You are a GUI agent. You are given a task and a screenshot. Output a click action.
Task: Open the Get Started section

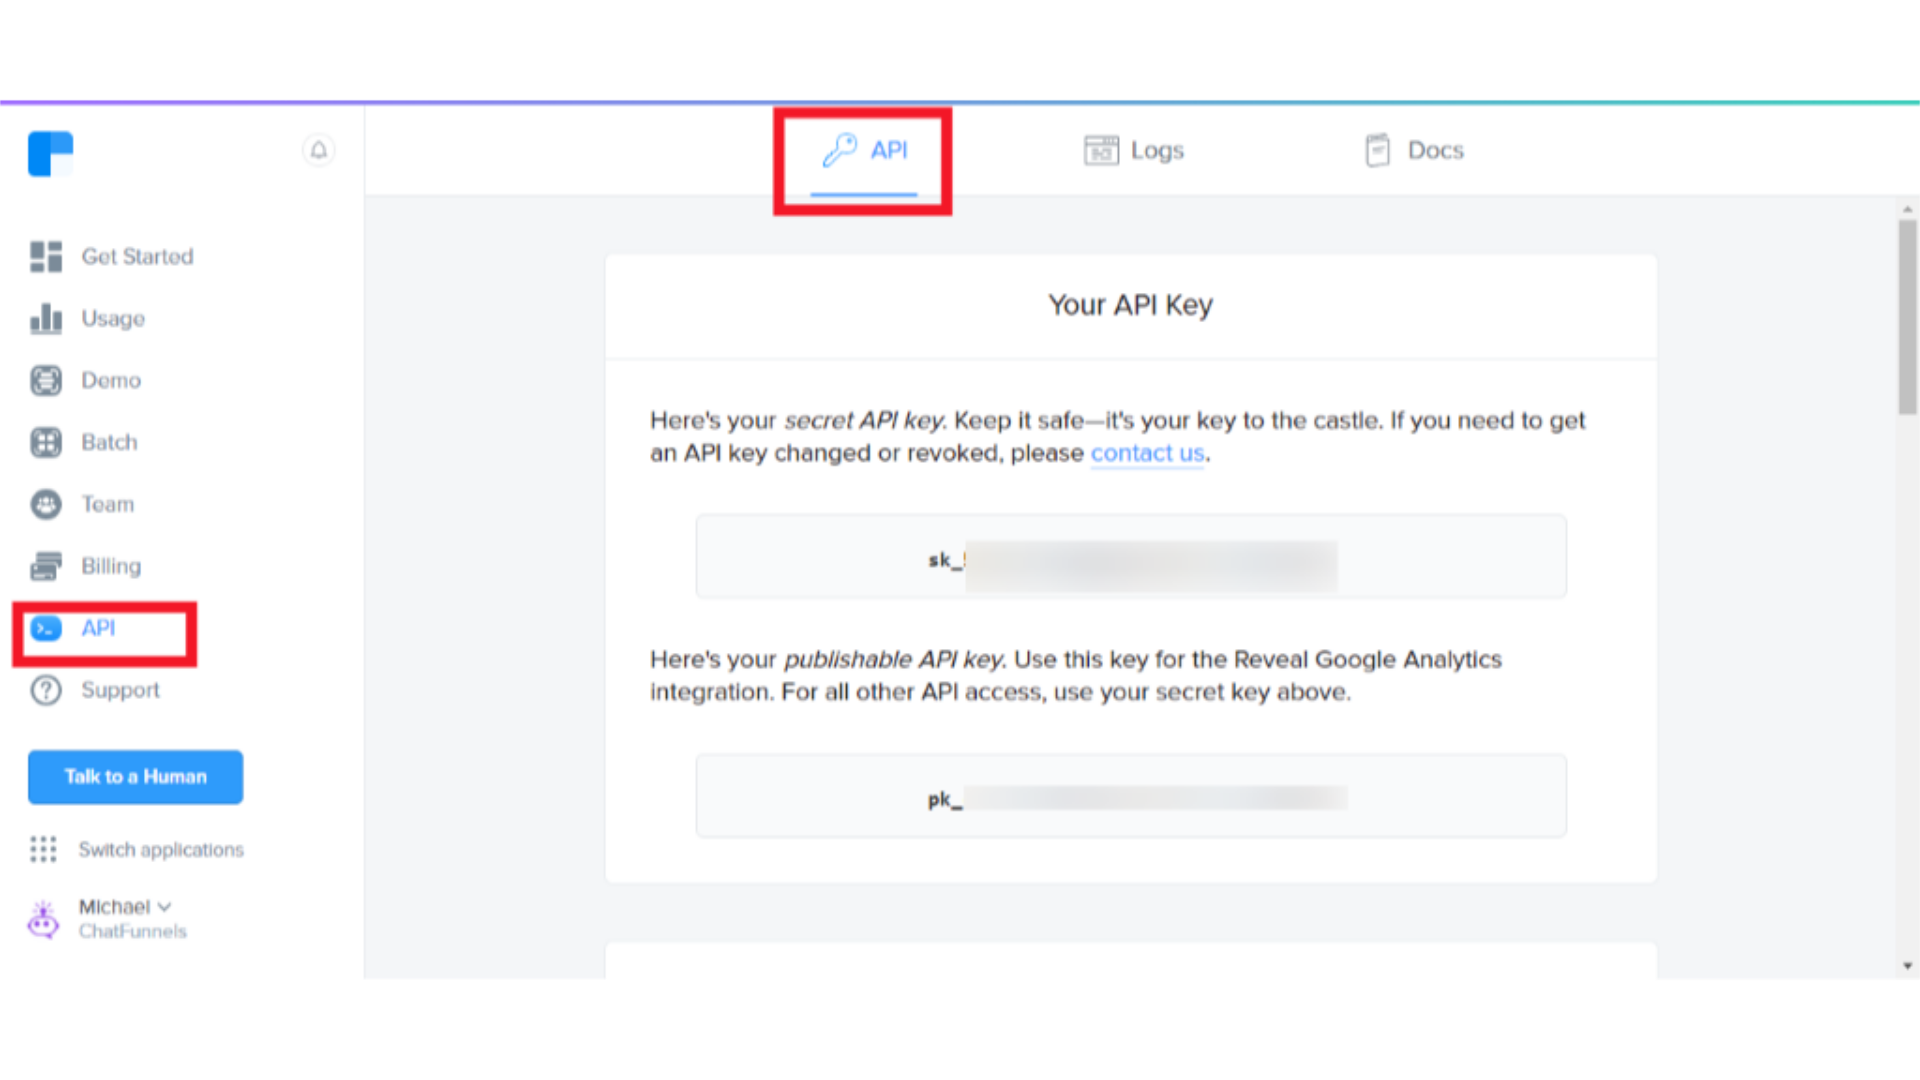(136, 256)
